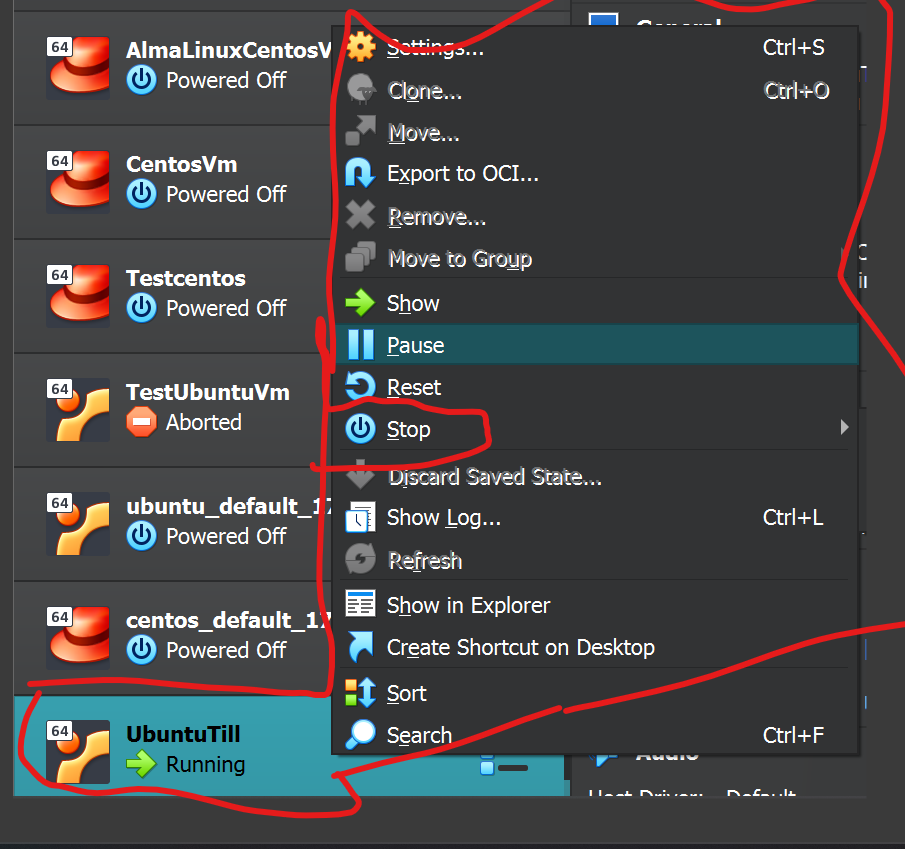905x849 pixels.
Task: Click the Move arrow icon
Action: (x=361, y=131)
